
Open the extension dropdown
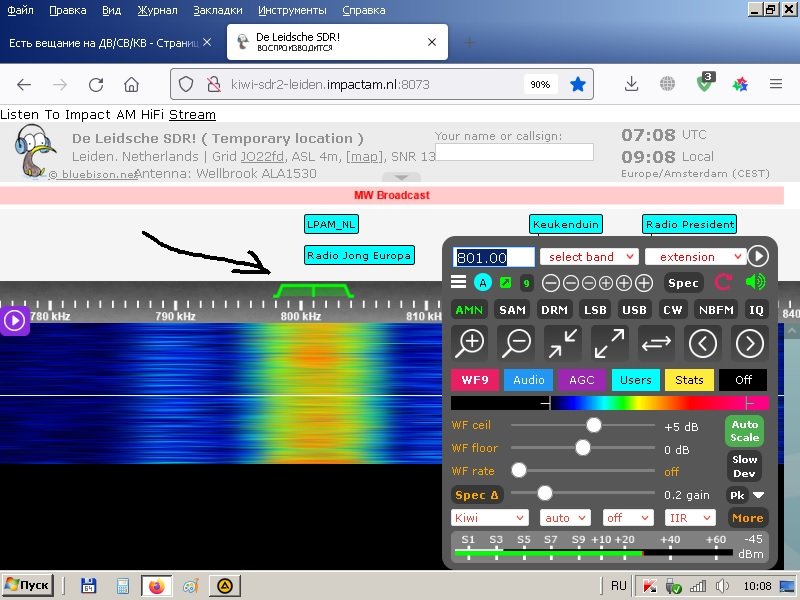tap(694, 257)
